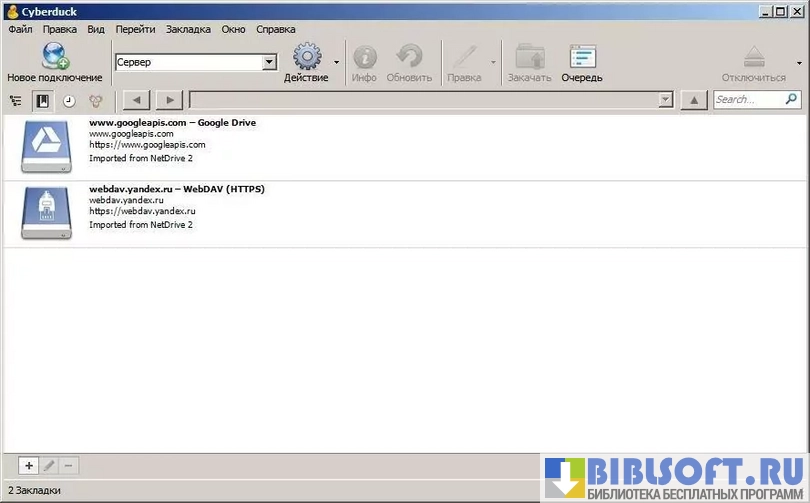Open the Файл menu
Viewport: 810px width, 503px height.
(x=20, y=29)
